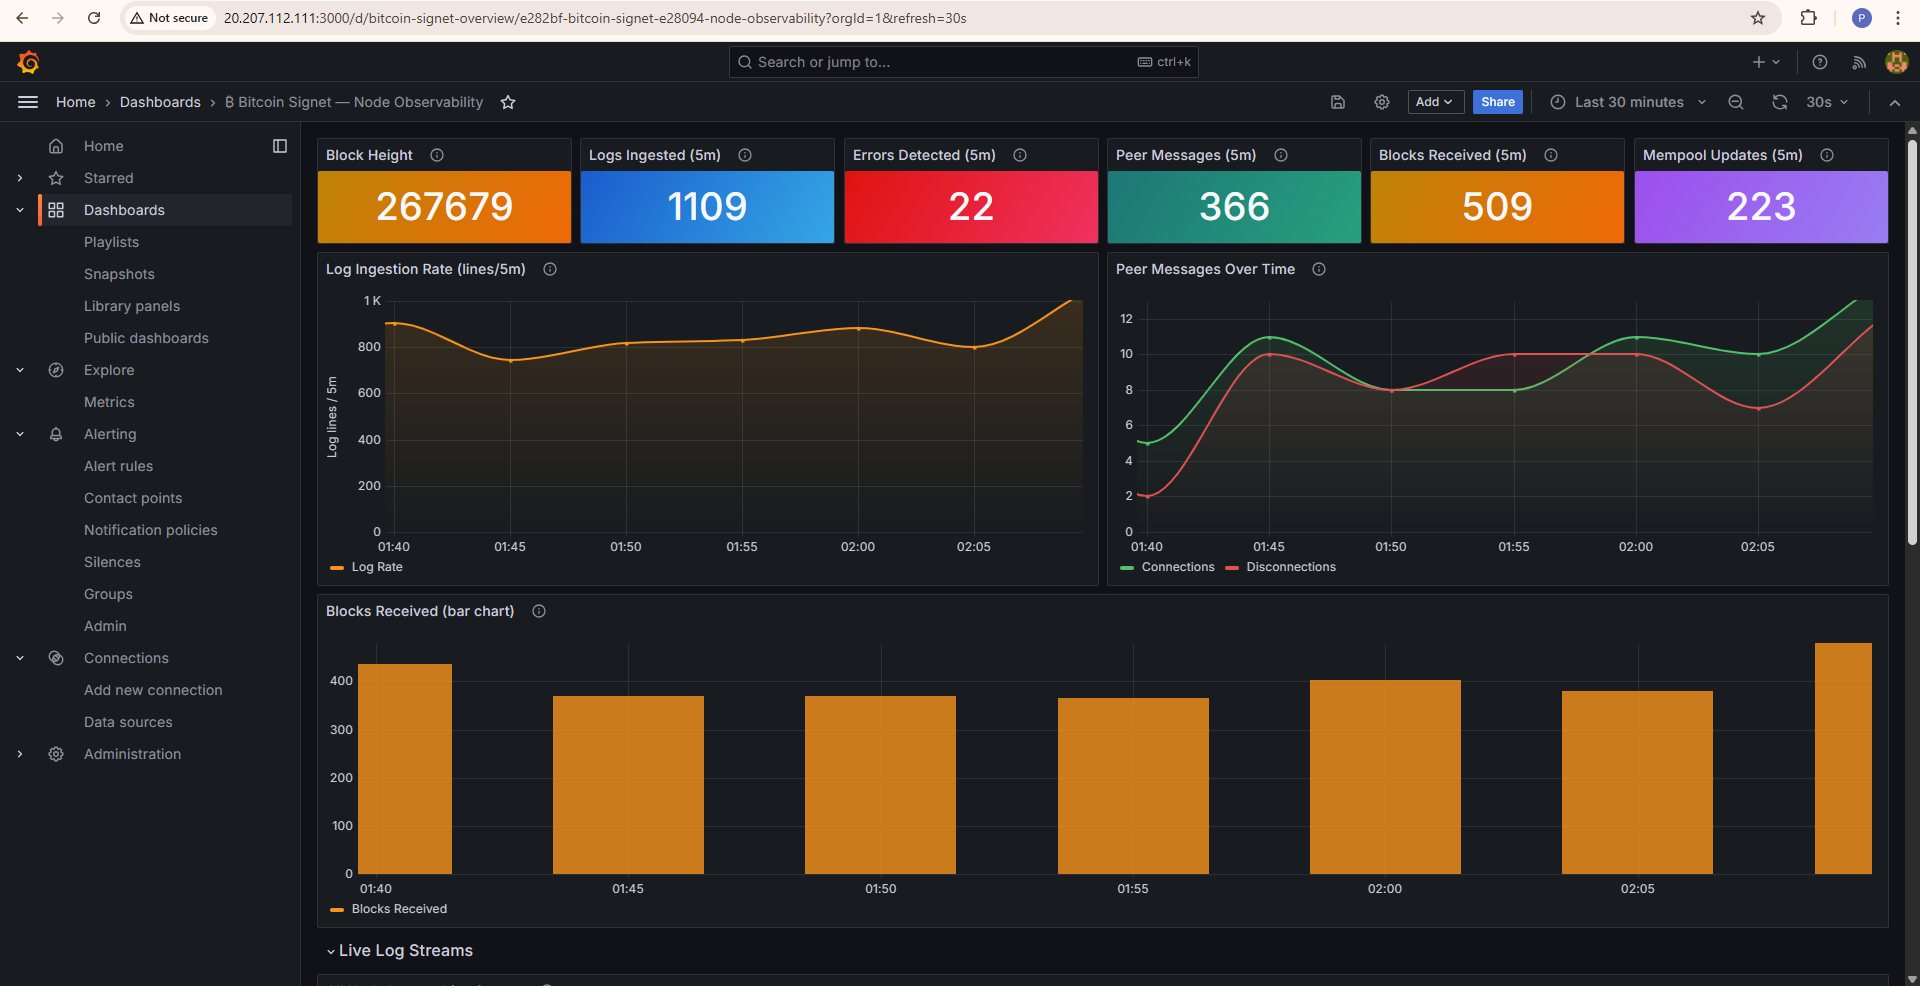Open the Add dropdown
This screenshot has height=986, width=1920.
pos(1435,102)
